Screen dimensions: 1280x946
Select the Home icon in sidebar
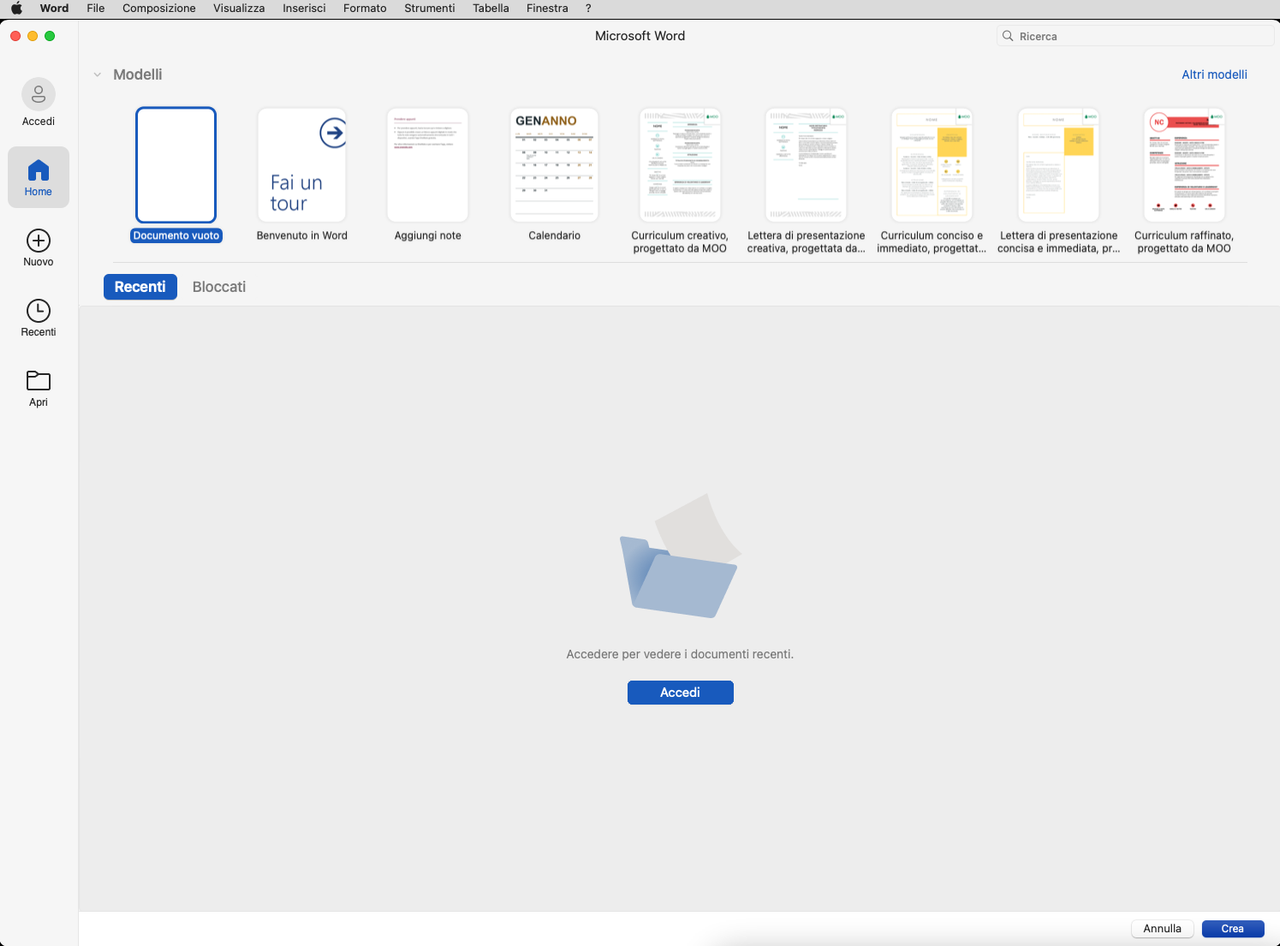point(38,170)
